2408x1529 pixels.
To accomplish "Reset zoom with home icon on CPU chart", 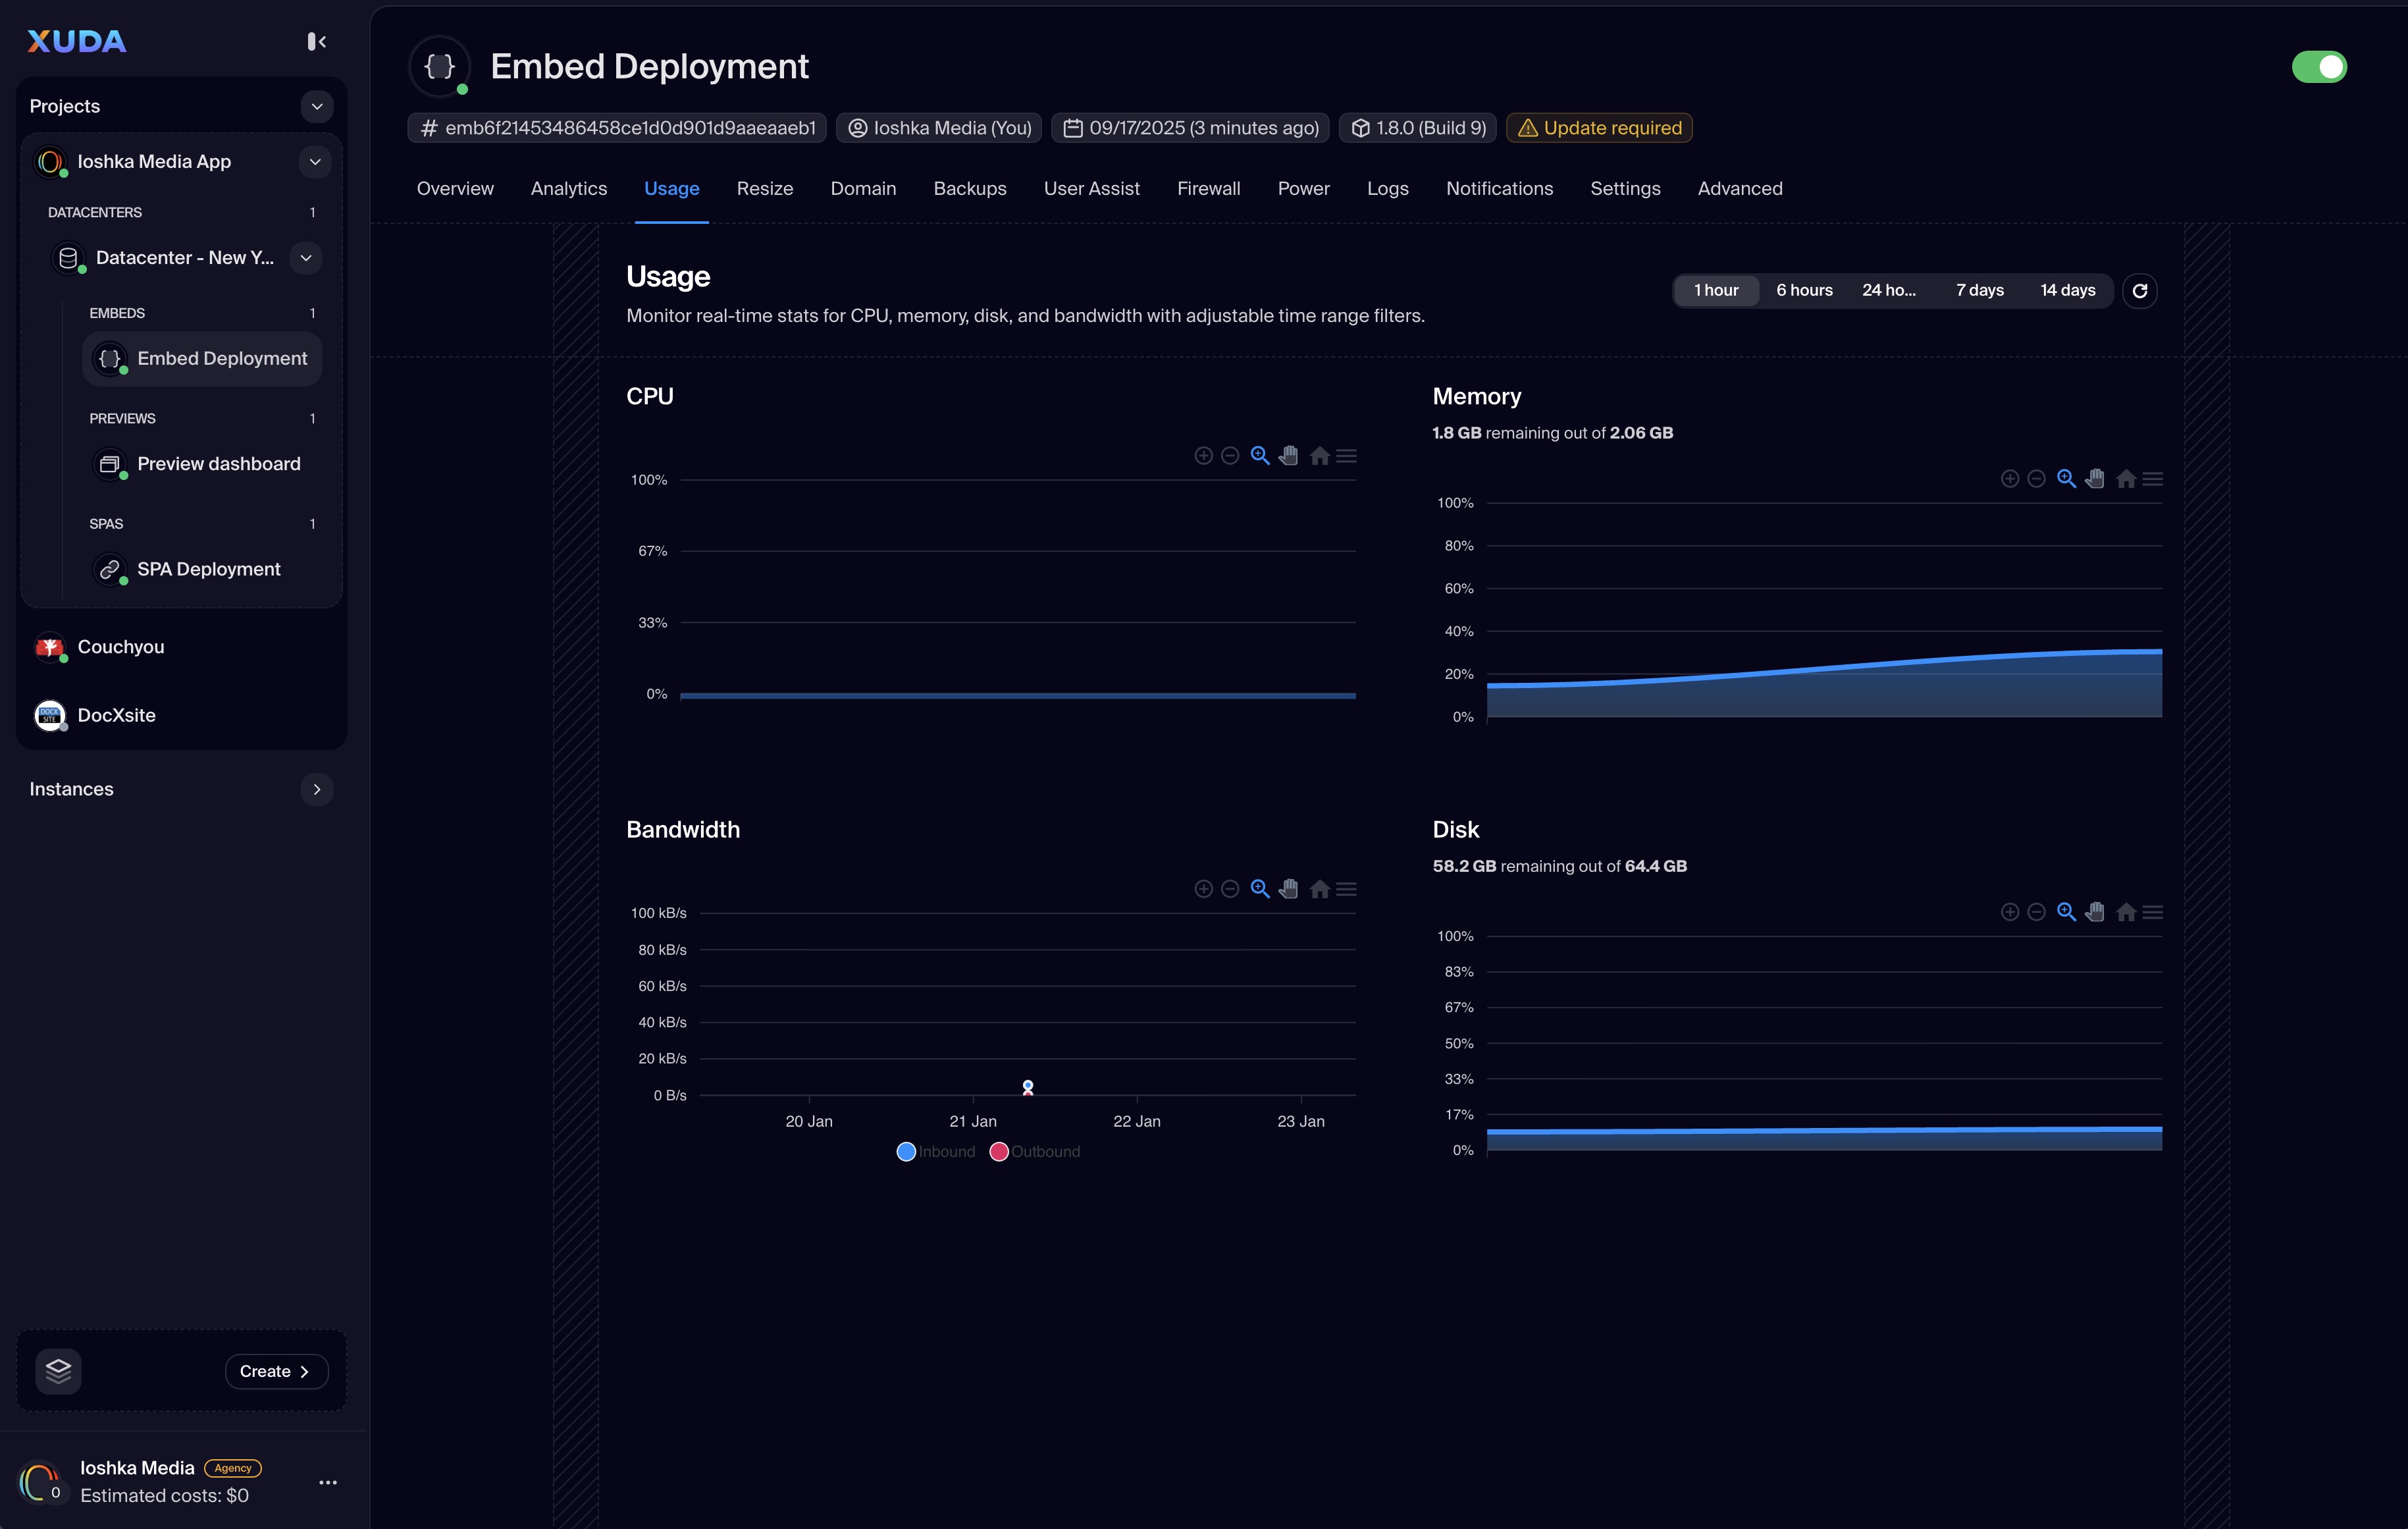I will click(x=1319, y=456).
